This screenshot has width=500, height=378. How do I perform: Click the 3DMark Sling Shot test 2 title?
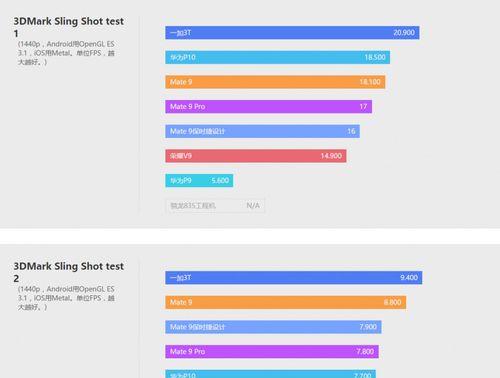point(69,272)
